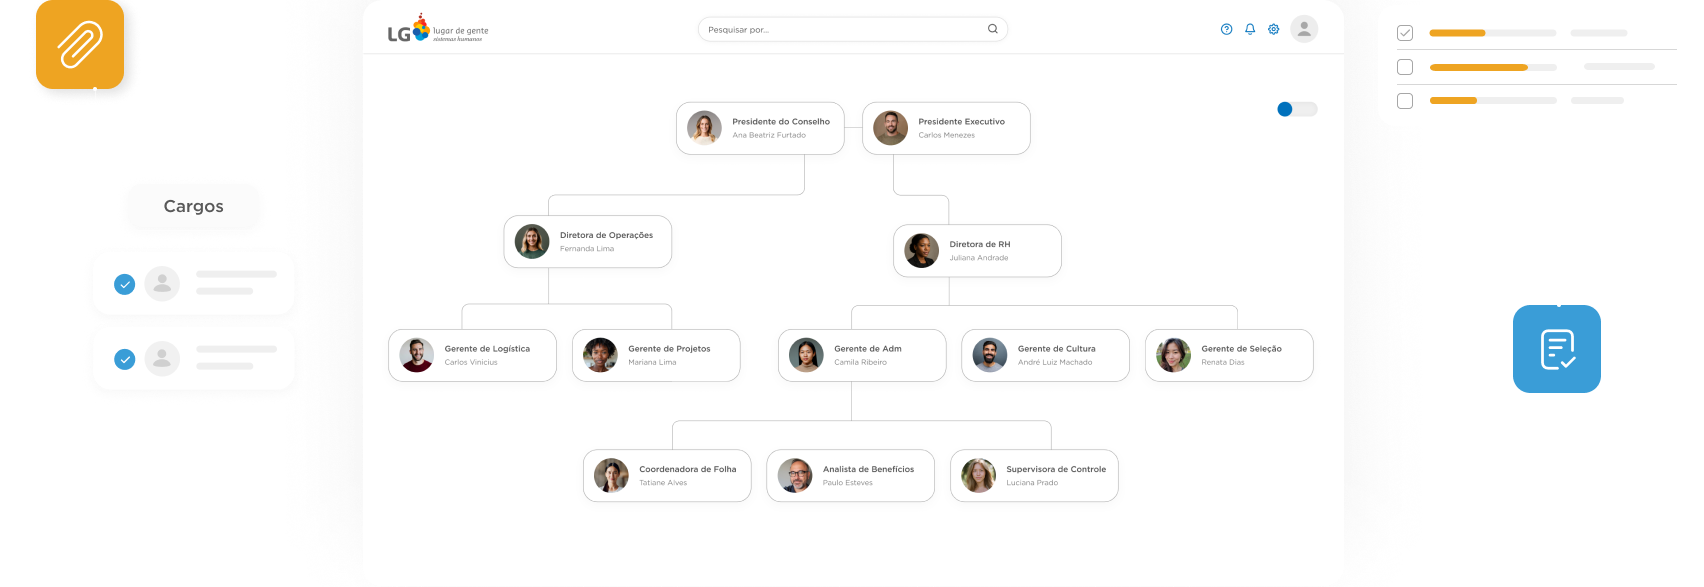Click in the Pesquisar por search field
Viewport: 1704px width, 587px height.
point(840,29)
